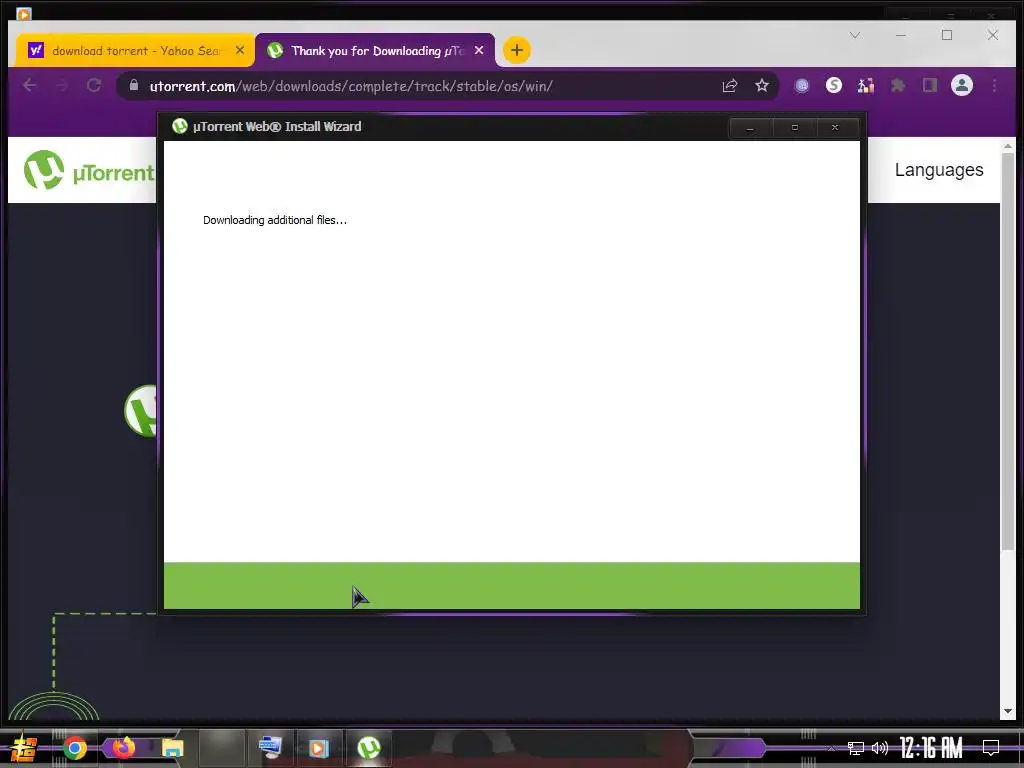Close the Yahoo Search tab

click(240, 50)
